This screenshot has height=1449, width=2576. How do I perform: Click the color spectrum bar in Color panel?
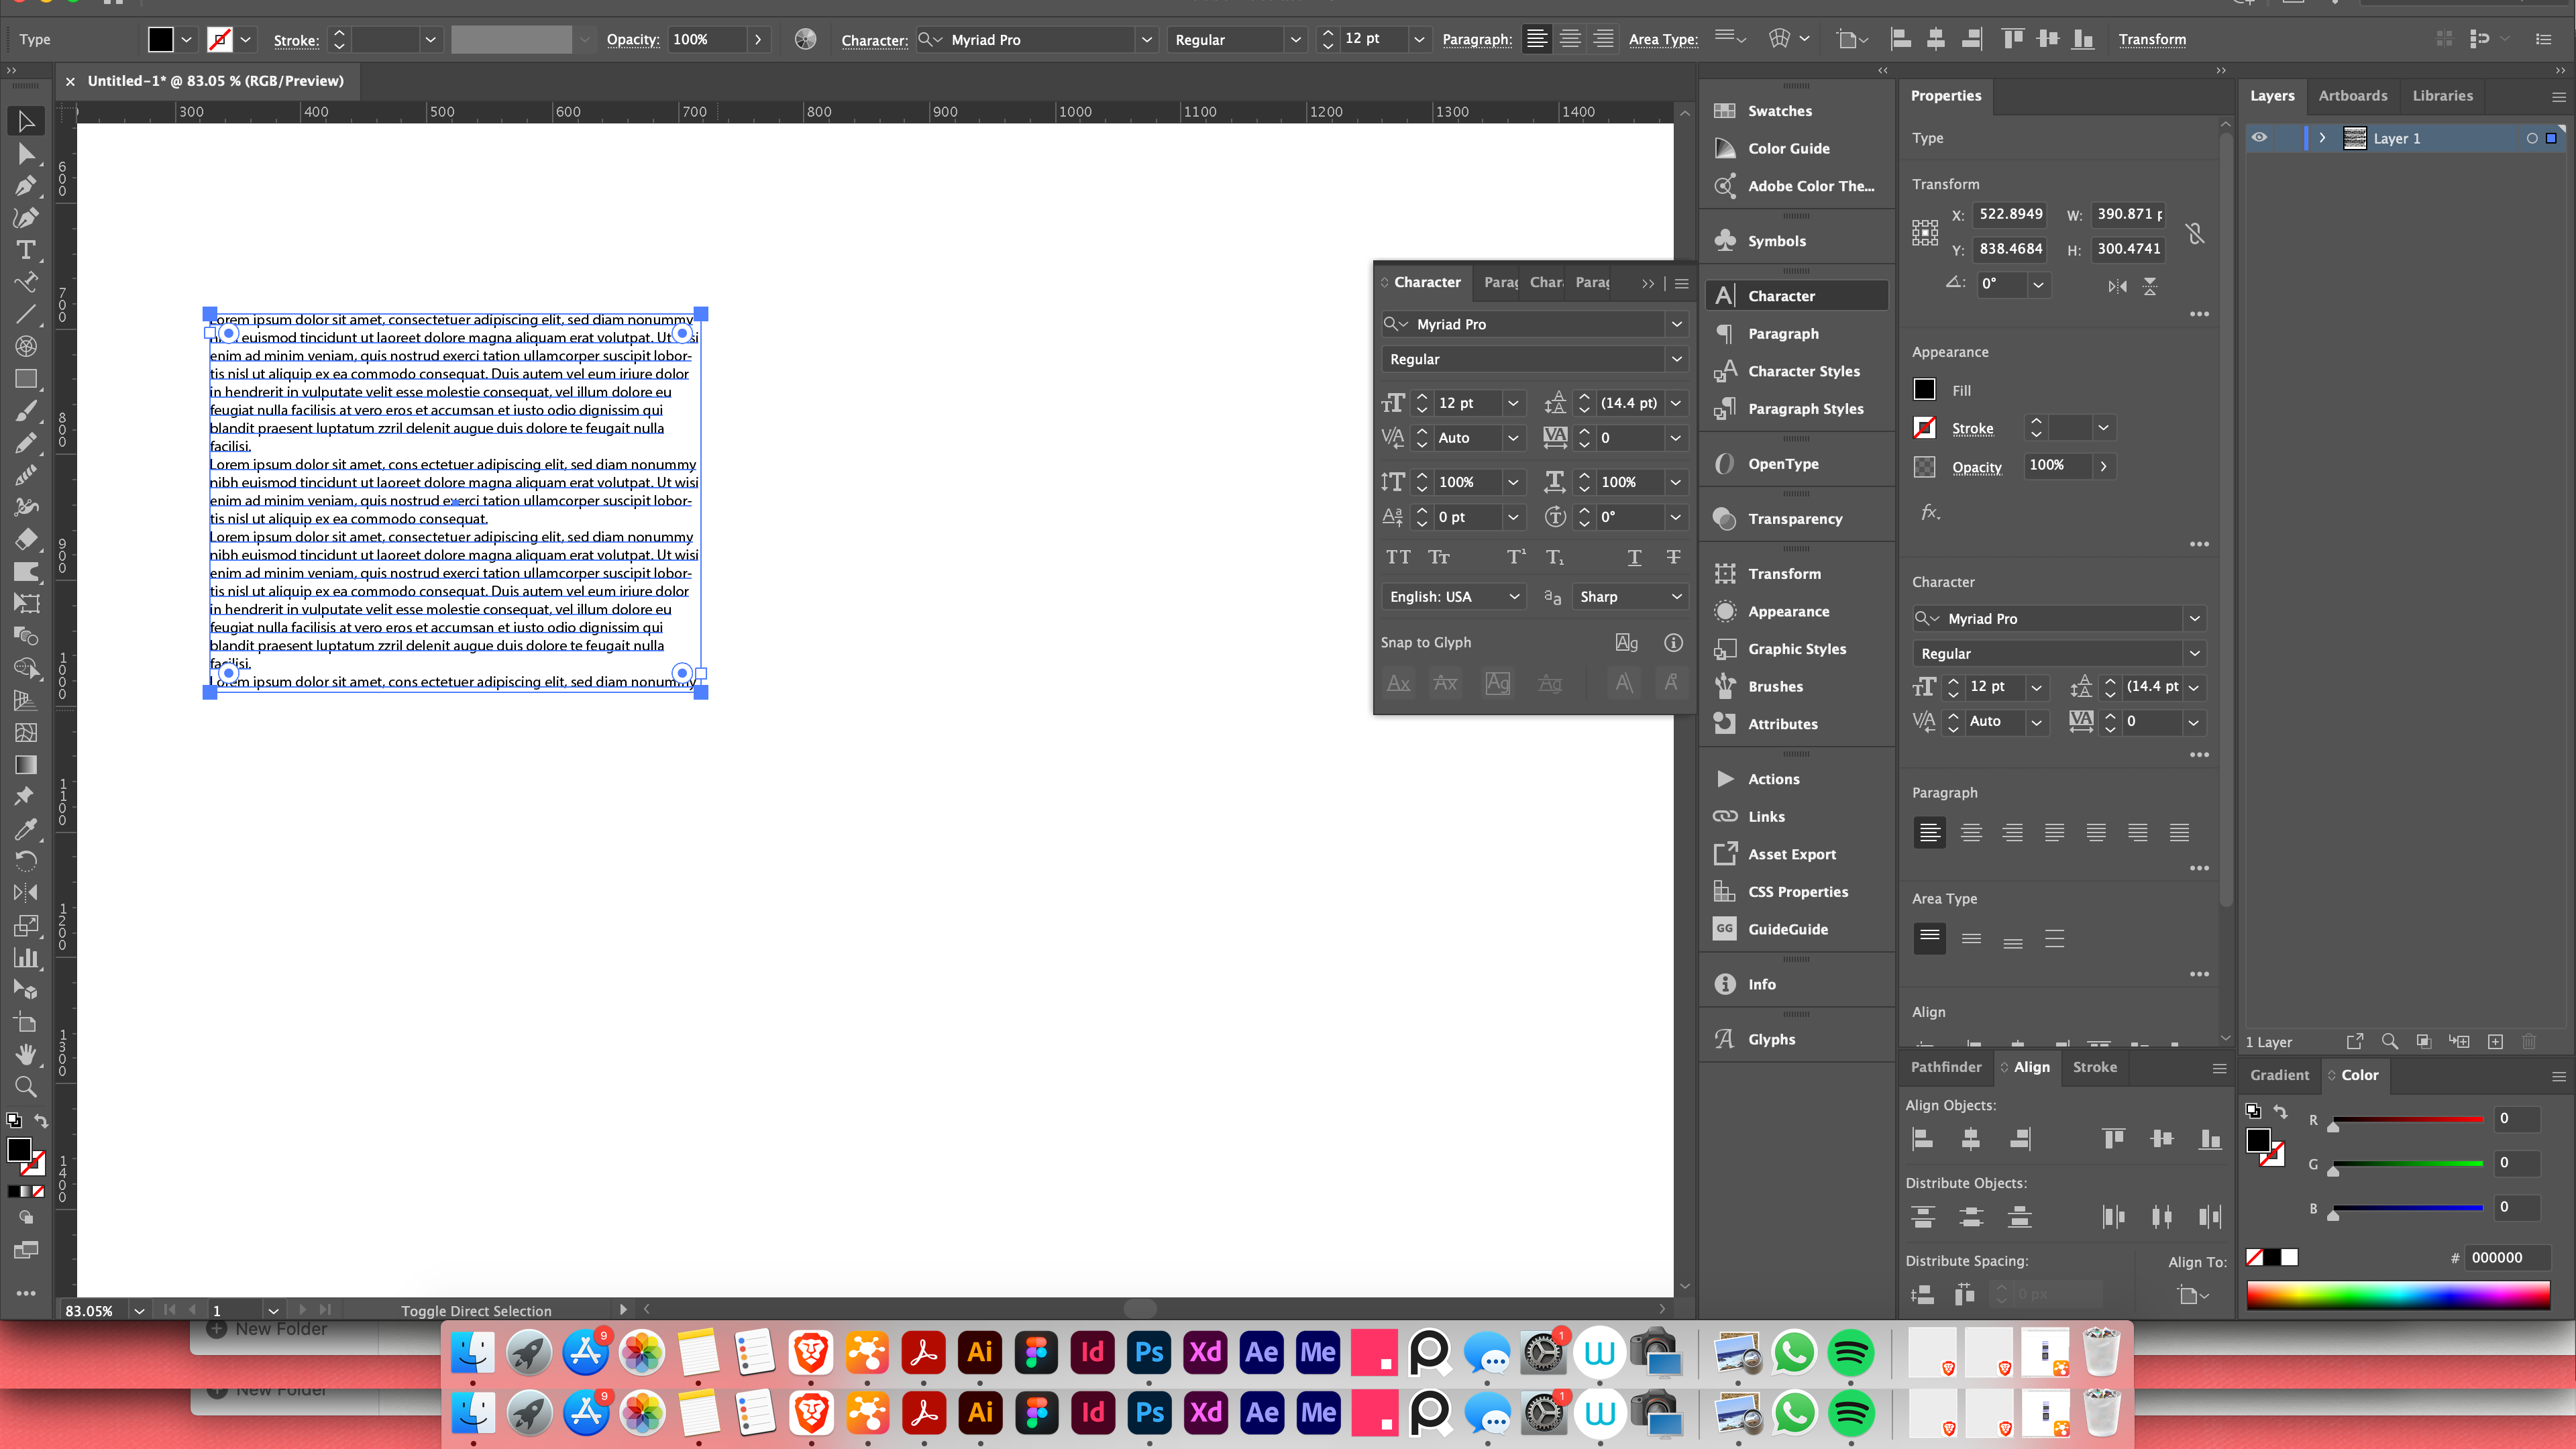point(2397,1296)
